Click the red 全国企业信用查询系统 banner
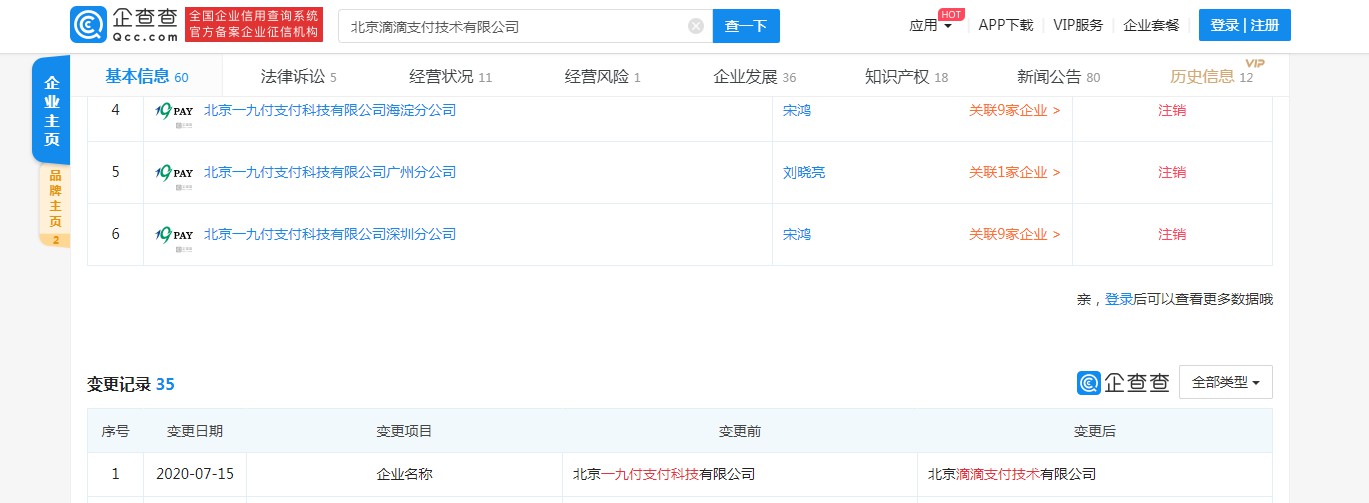 point(255,24)
